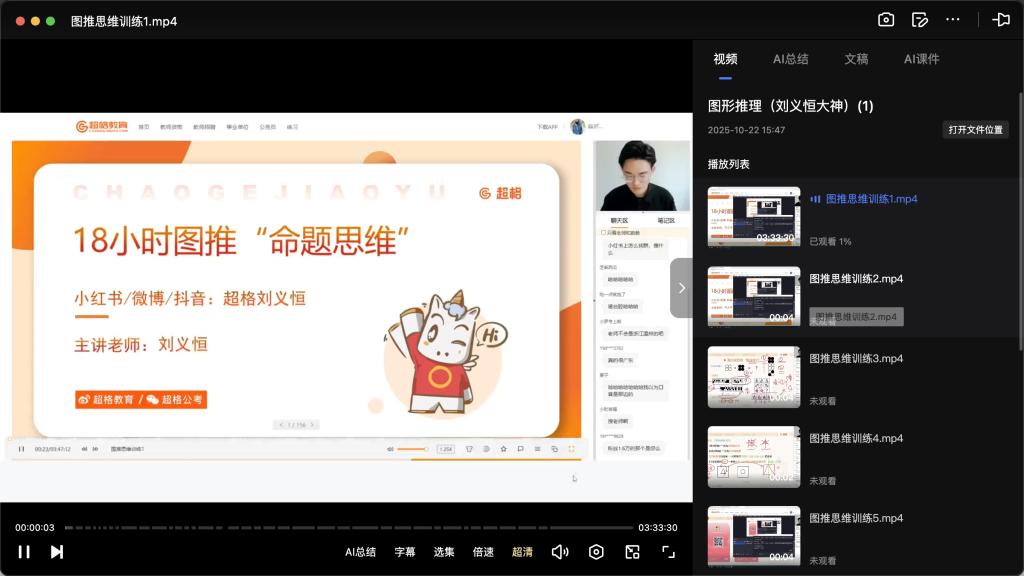Switch to the 文稿 tab

pos(856,59)
